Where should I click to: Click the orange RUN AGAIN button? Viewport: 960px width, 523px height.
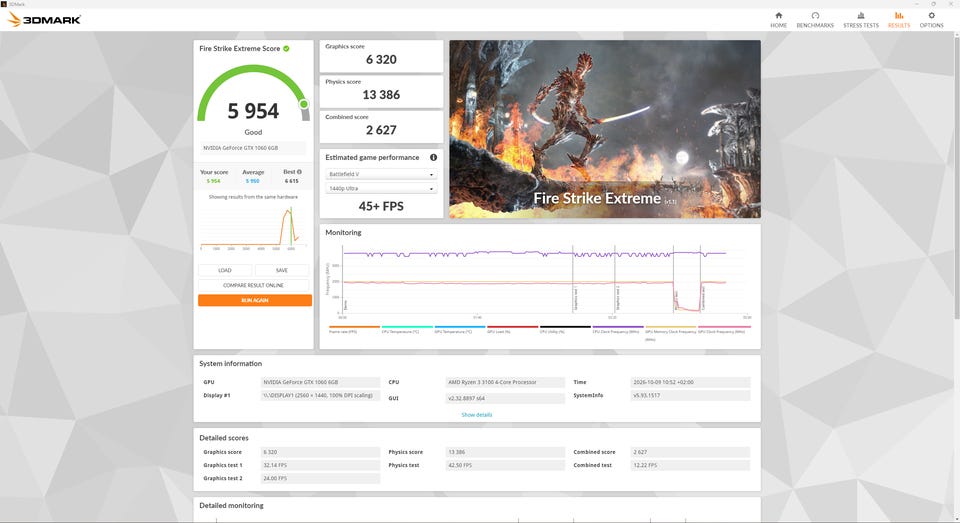pos(255,300)
